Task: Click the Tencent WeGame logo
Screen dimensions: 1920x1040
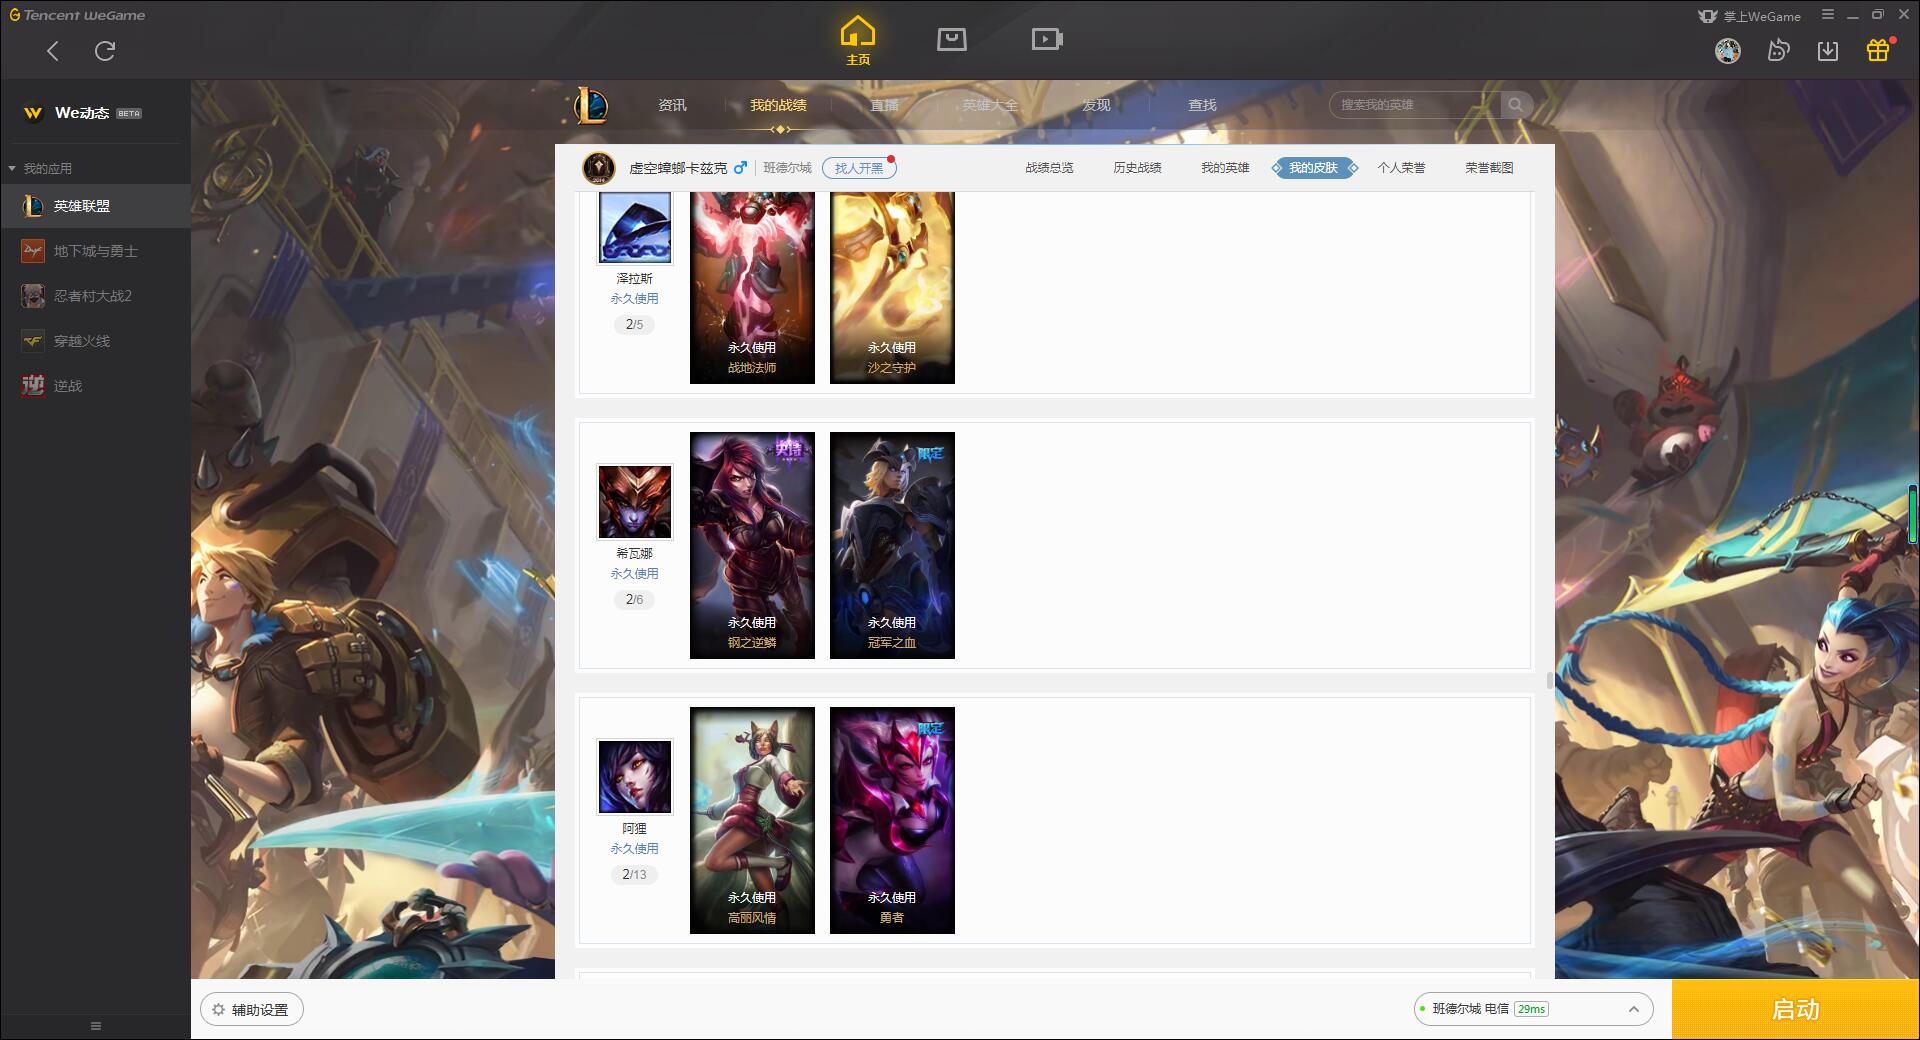Action: 77,15
